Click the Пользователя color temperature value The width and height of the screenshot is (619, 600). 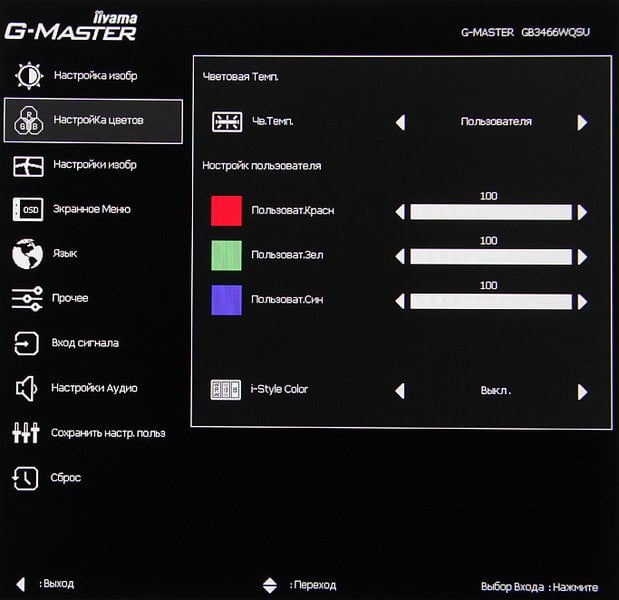[x=496, y=122]
